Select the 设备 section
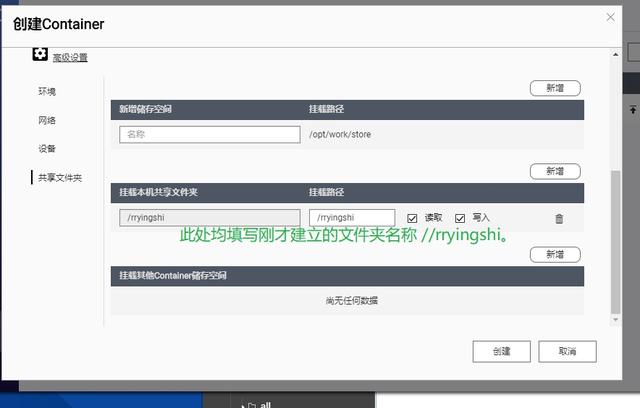640x408 pixels. coord(47,148)
